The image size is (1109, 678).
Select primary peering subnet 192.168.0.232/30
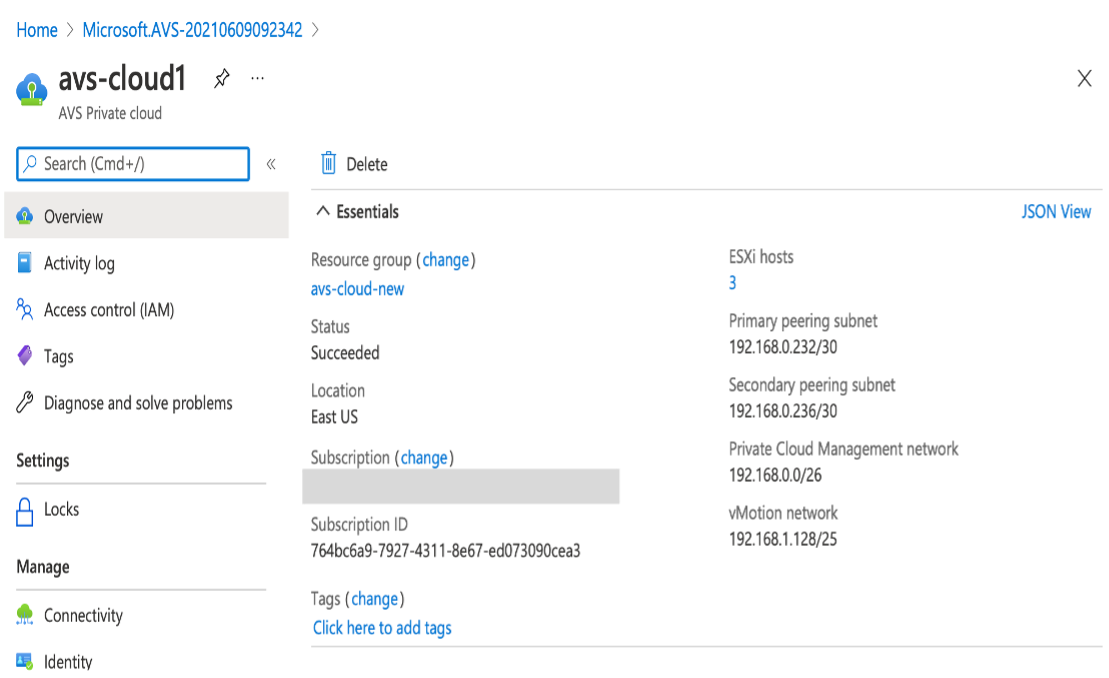tap(783, 347)
